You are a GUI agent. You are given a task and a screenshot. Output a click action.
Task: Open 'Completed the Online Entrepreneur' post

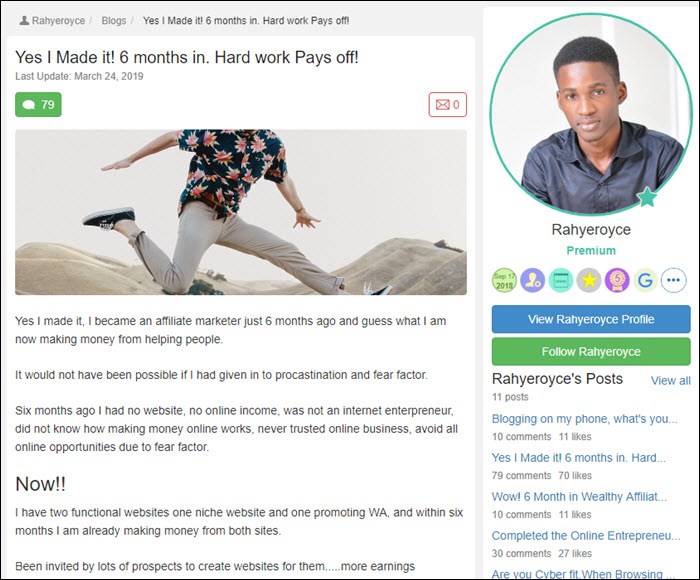click(586, 536)
